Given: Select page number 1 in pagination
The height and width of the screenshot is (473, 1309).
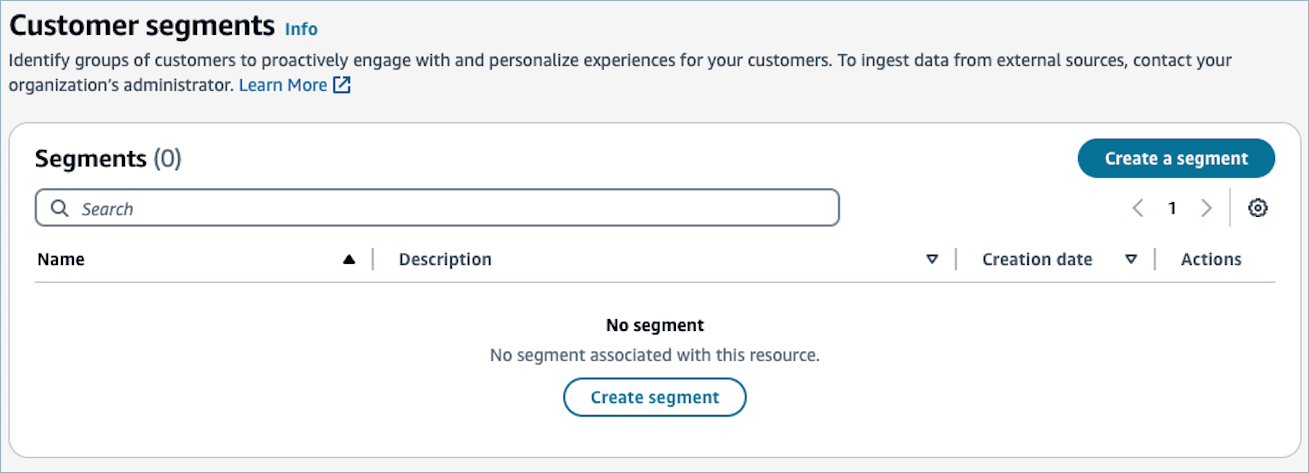Looking at the screenshot, I should point(1172,208).
